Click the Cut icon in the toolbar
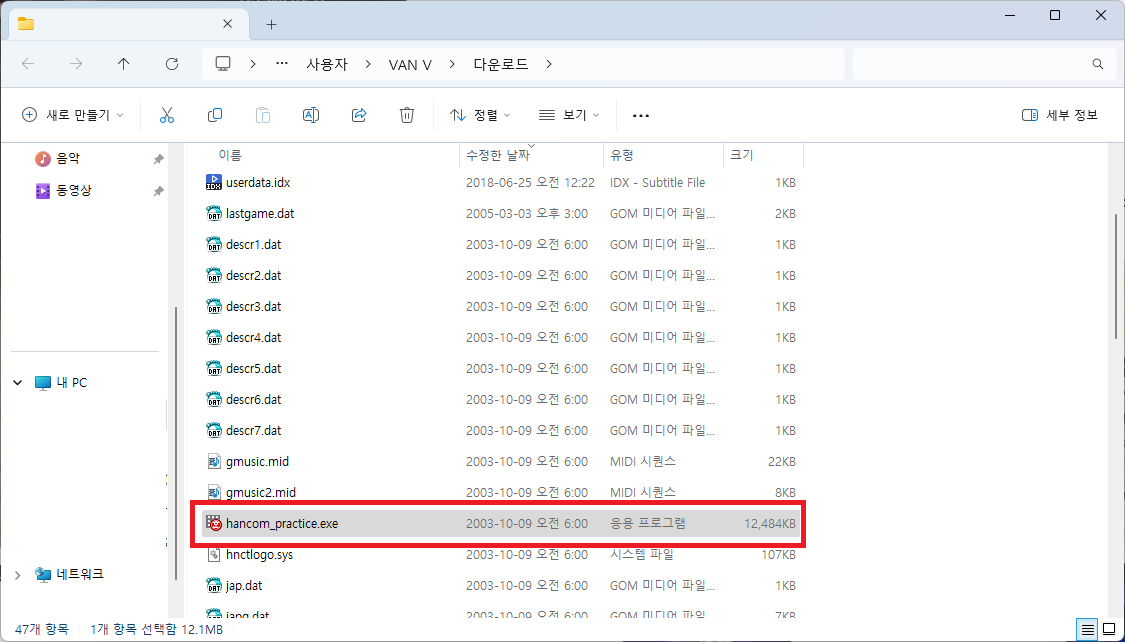Image resolution: width=1125 pixels, height=642 pixels. pyautogui.click(x=167, y=114)
